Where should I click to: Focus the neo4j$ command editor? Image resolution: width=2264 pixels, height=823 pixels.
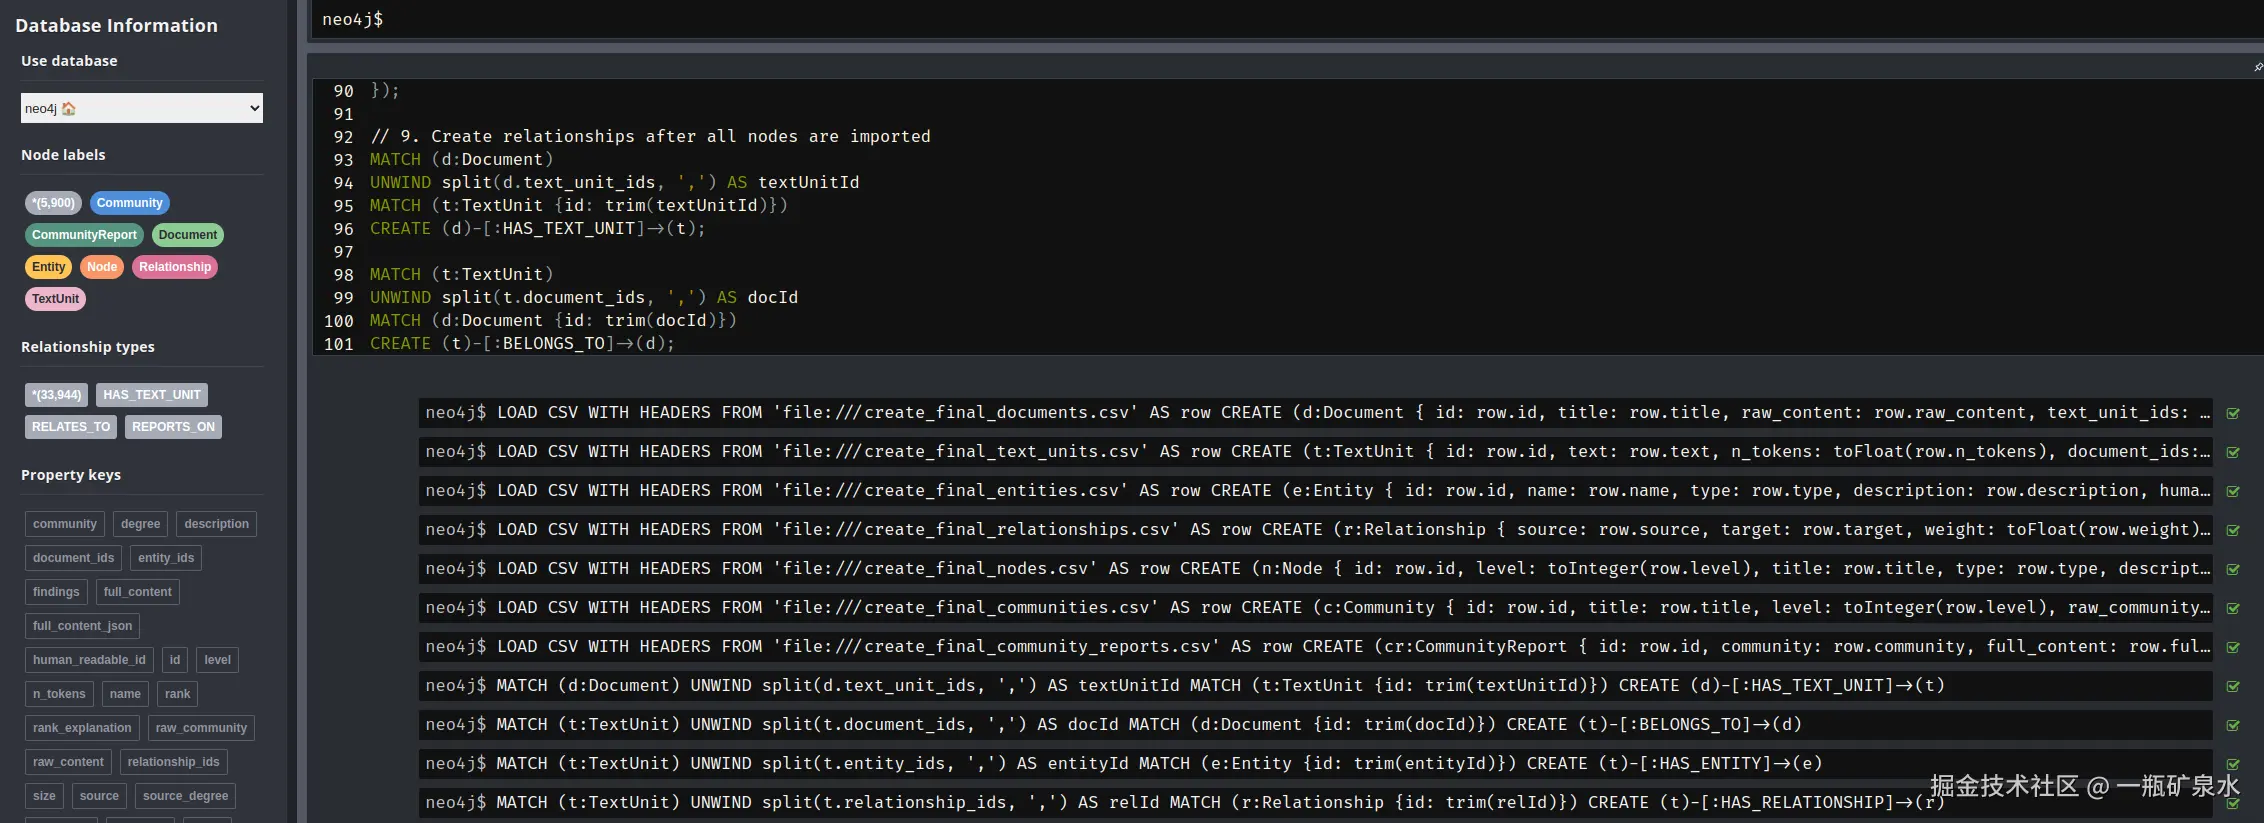pyautogui.click(x=1287, y=19)
